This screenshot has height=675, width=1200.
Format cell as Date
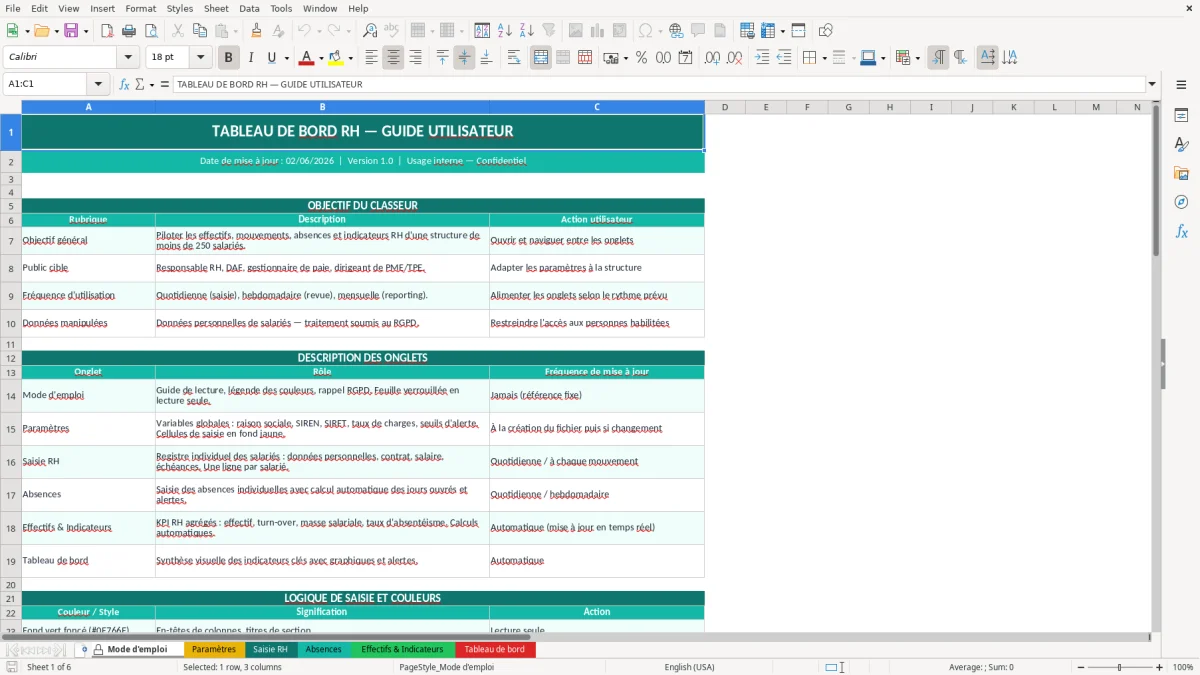click(685, 58)
